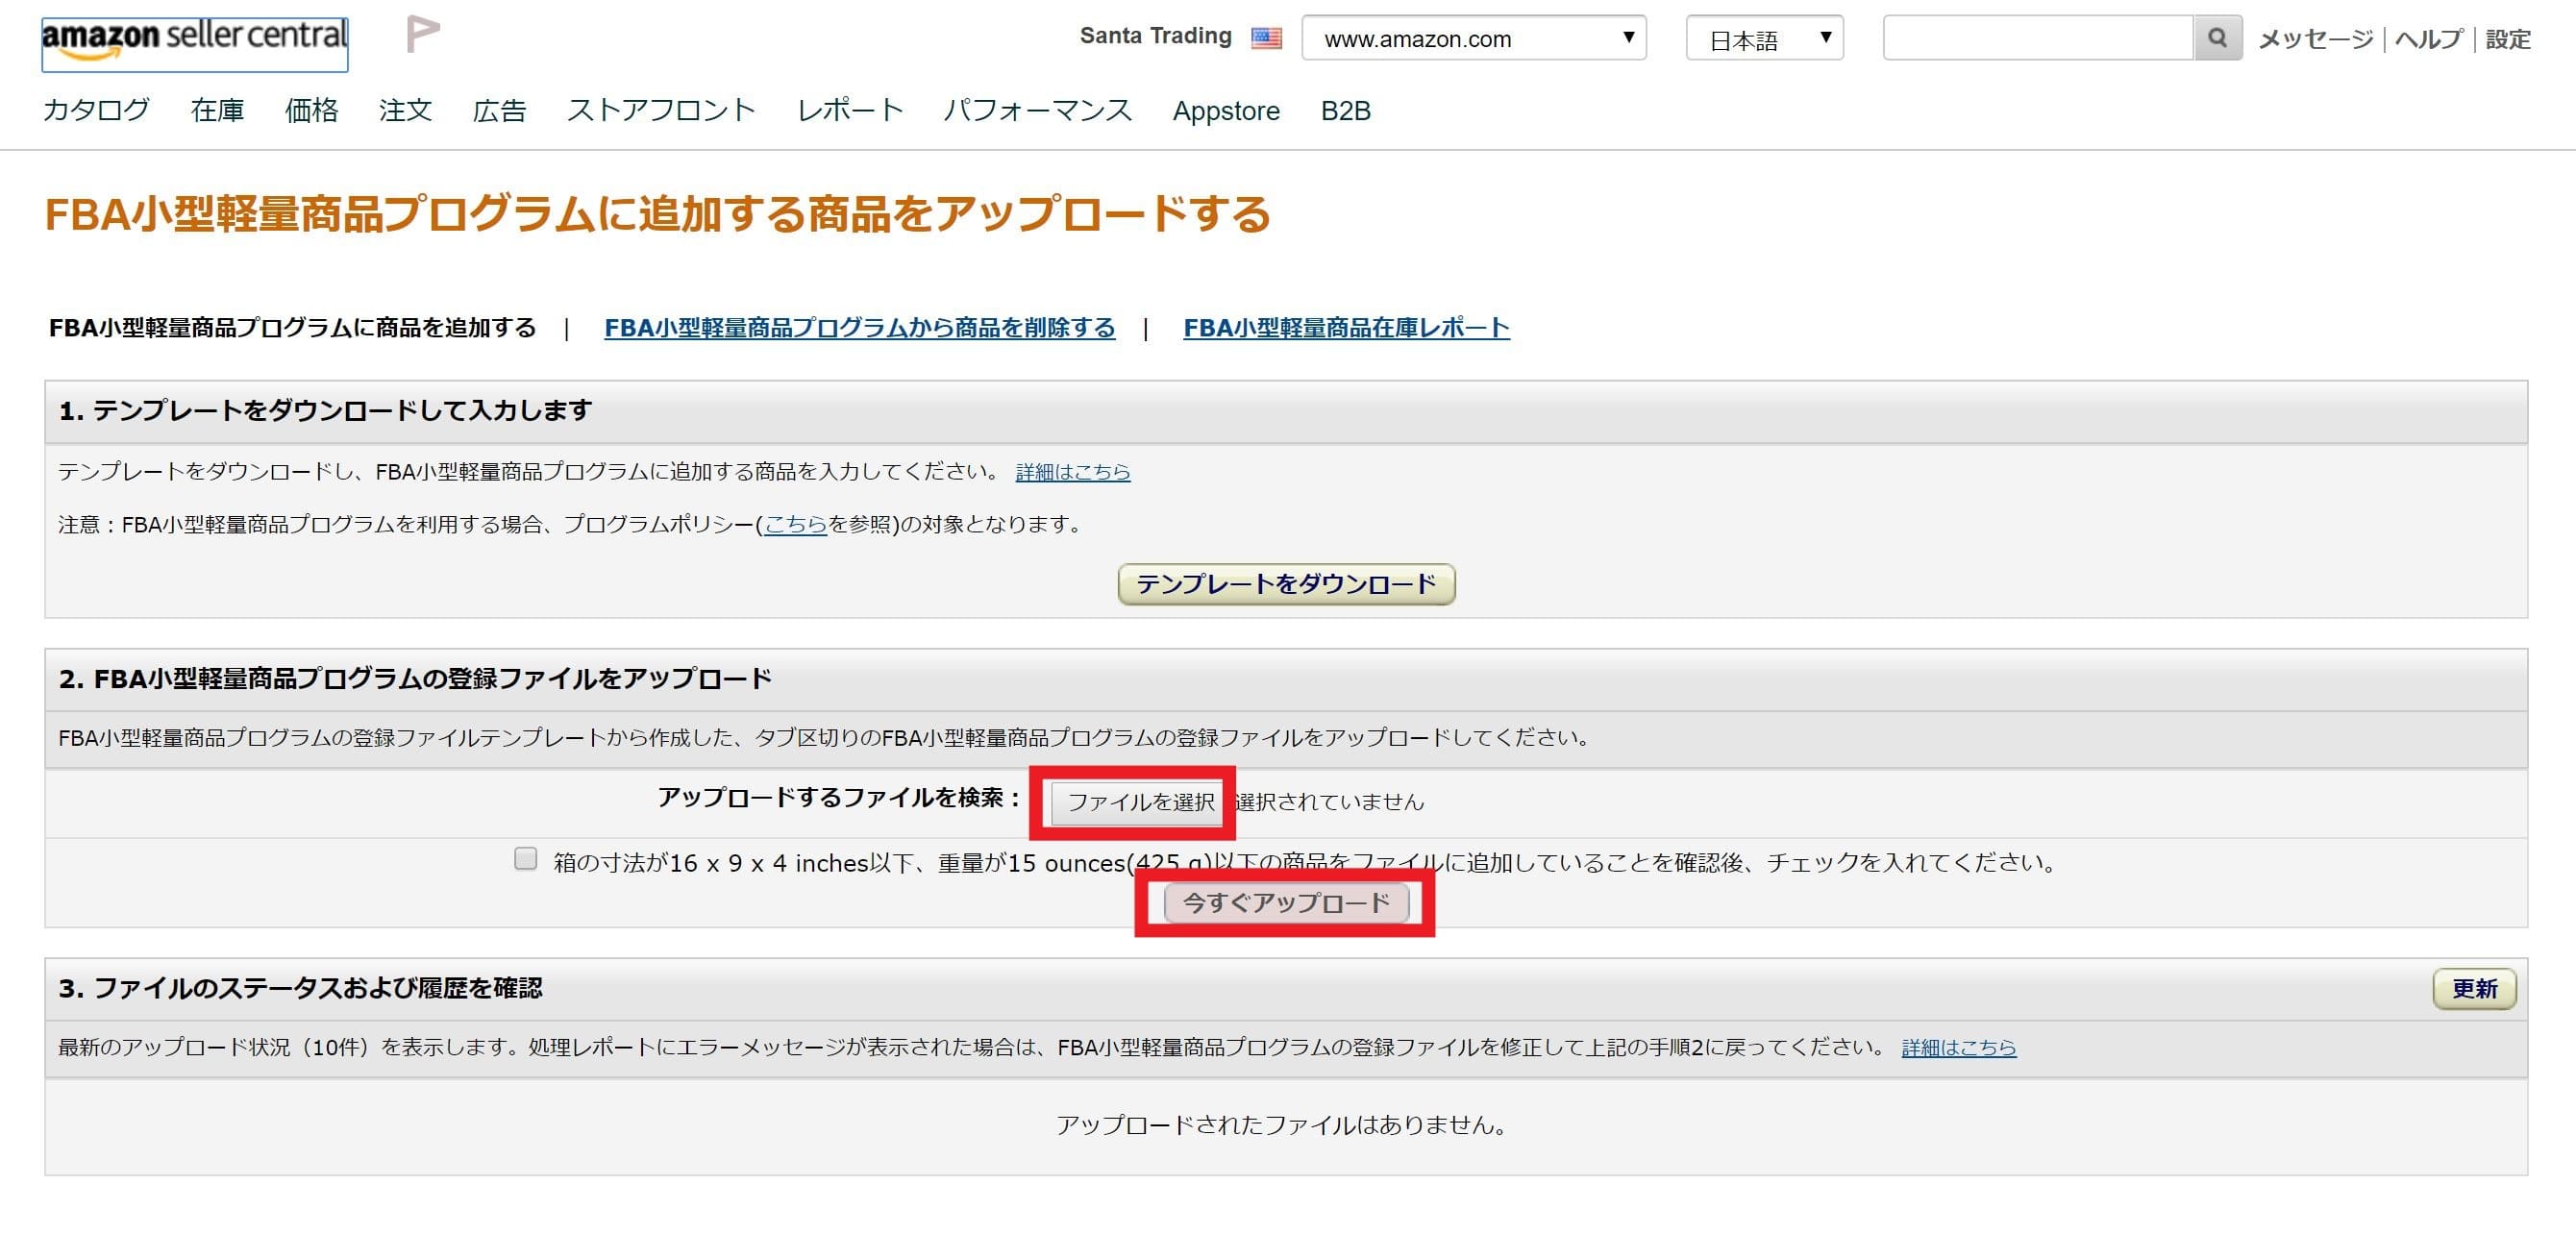
Task: Open the ヘルプ link
Action: click(2429, 39)
